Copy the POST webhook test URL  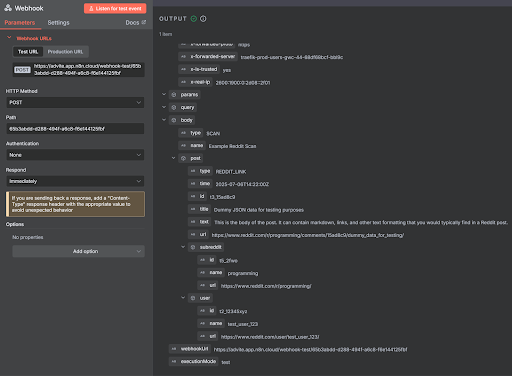pyautogui.click(x=79, y=69)
